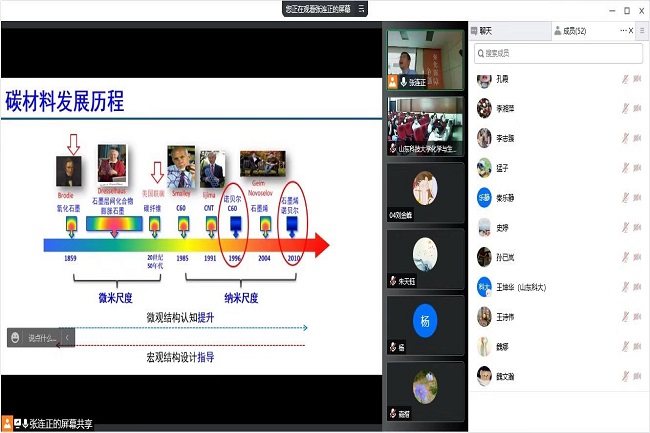Toggle microphone icon for 孔爽
Screen dimensions: 650x433
(x=625, y=78)
